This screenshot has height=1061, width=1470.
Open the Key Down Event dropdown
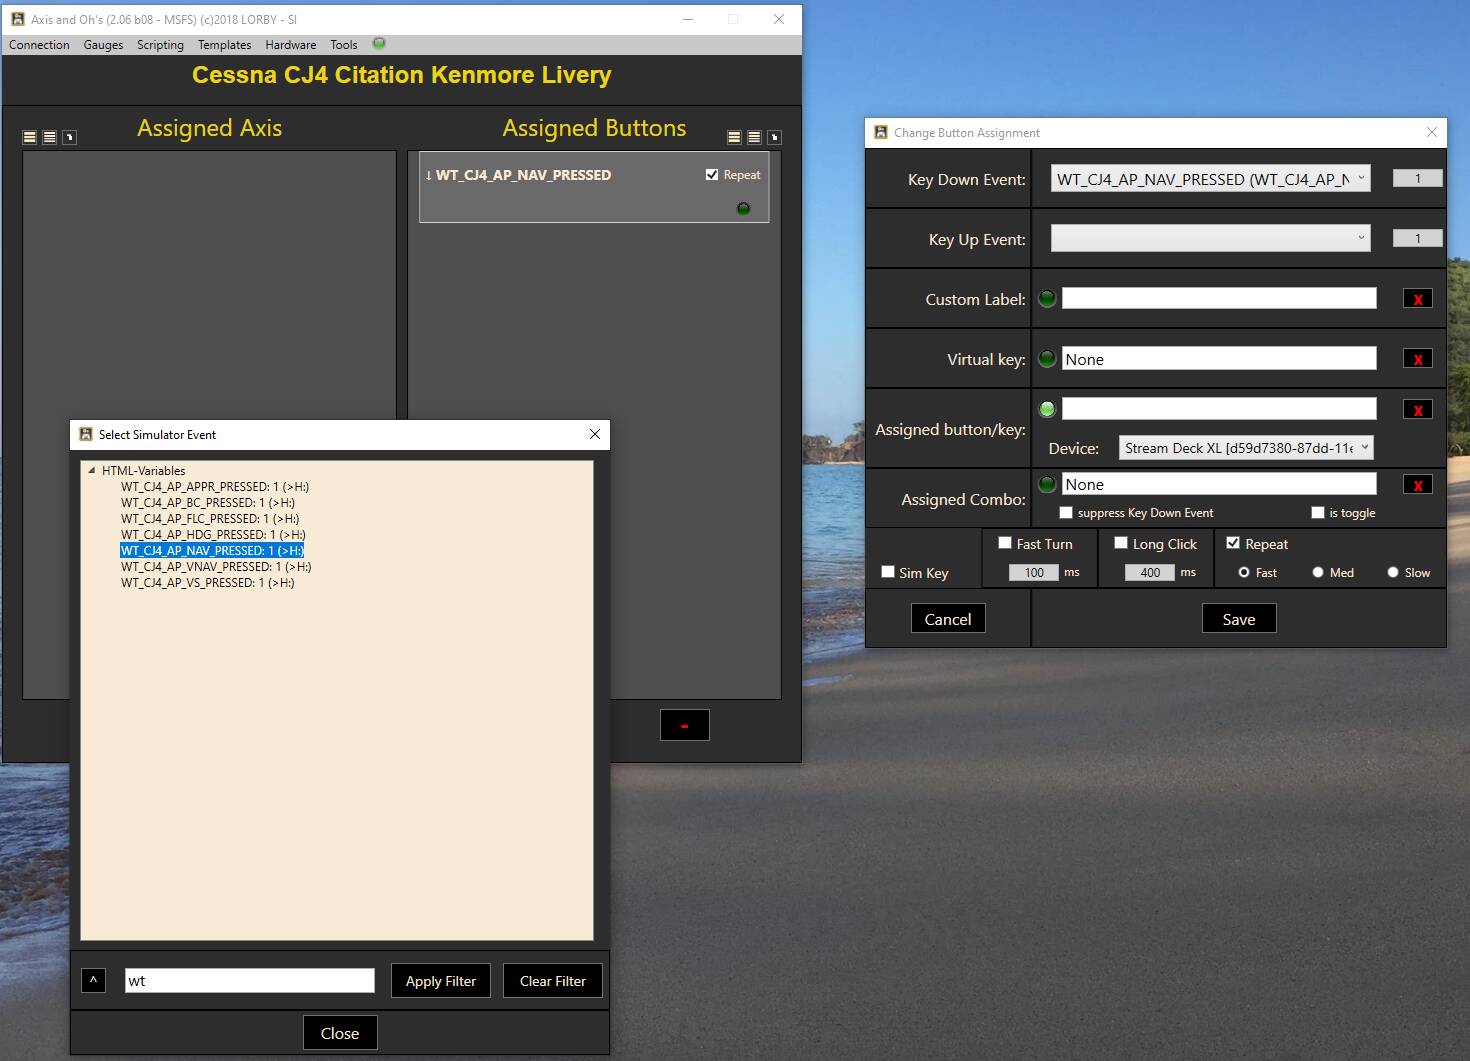(x=1210, y=179)
